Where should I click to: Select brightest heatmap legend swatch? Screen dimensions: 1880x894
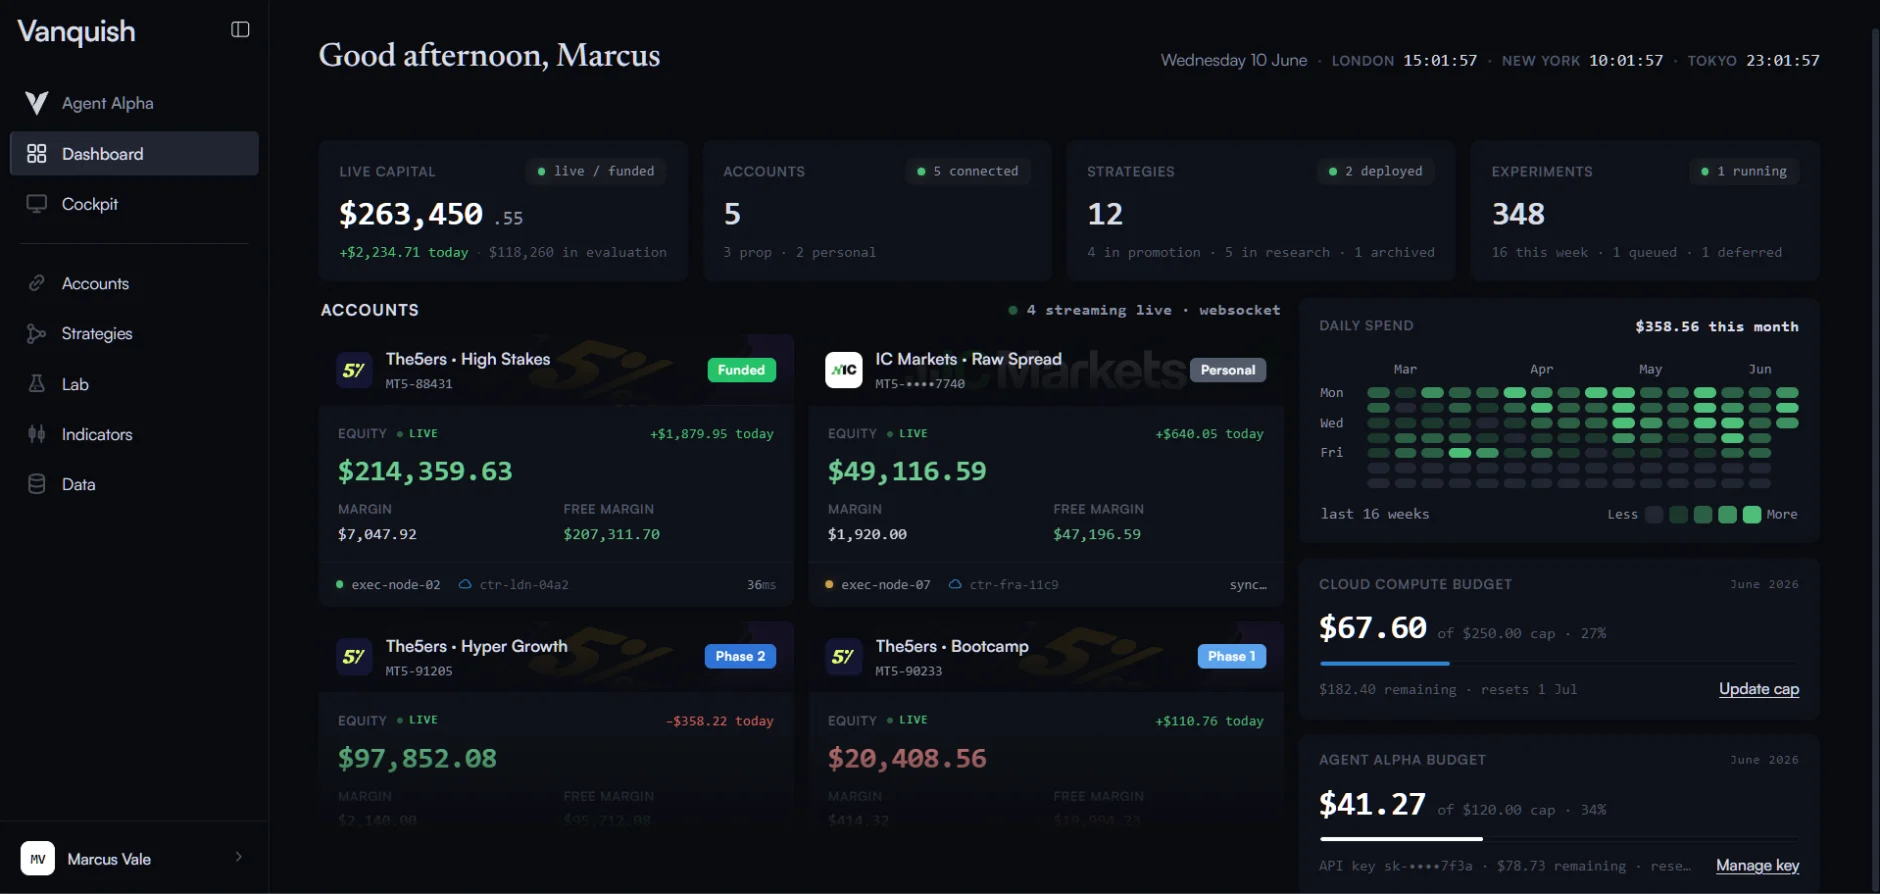point(1752,514)
